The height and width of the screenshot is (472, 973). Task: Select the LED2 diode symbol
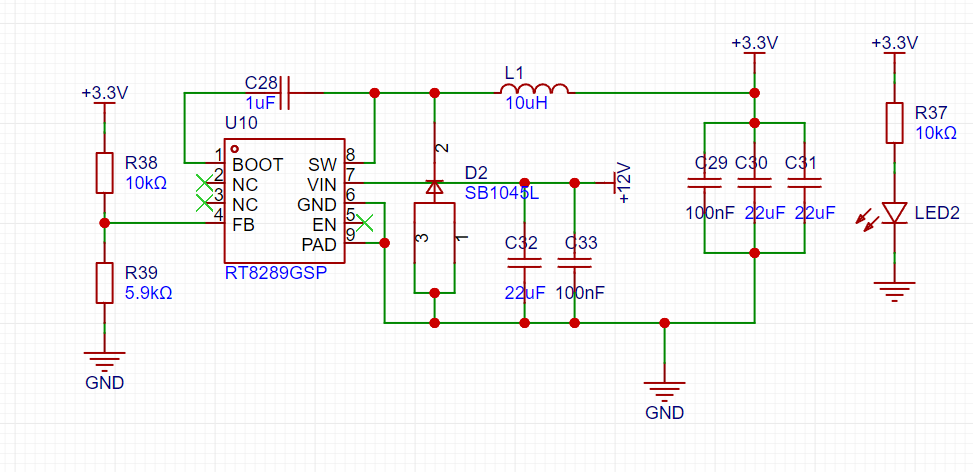[894, 213]
